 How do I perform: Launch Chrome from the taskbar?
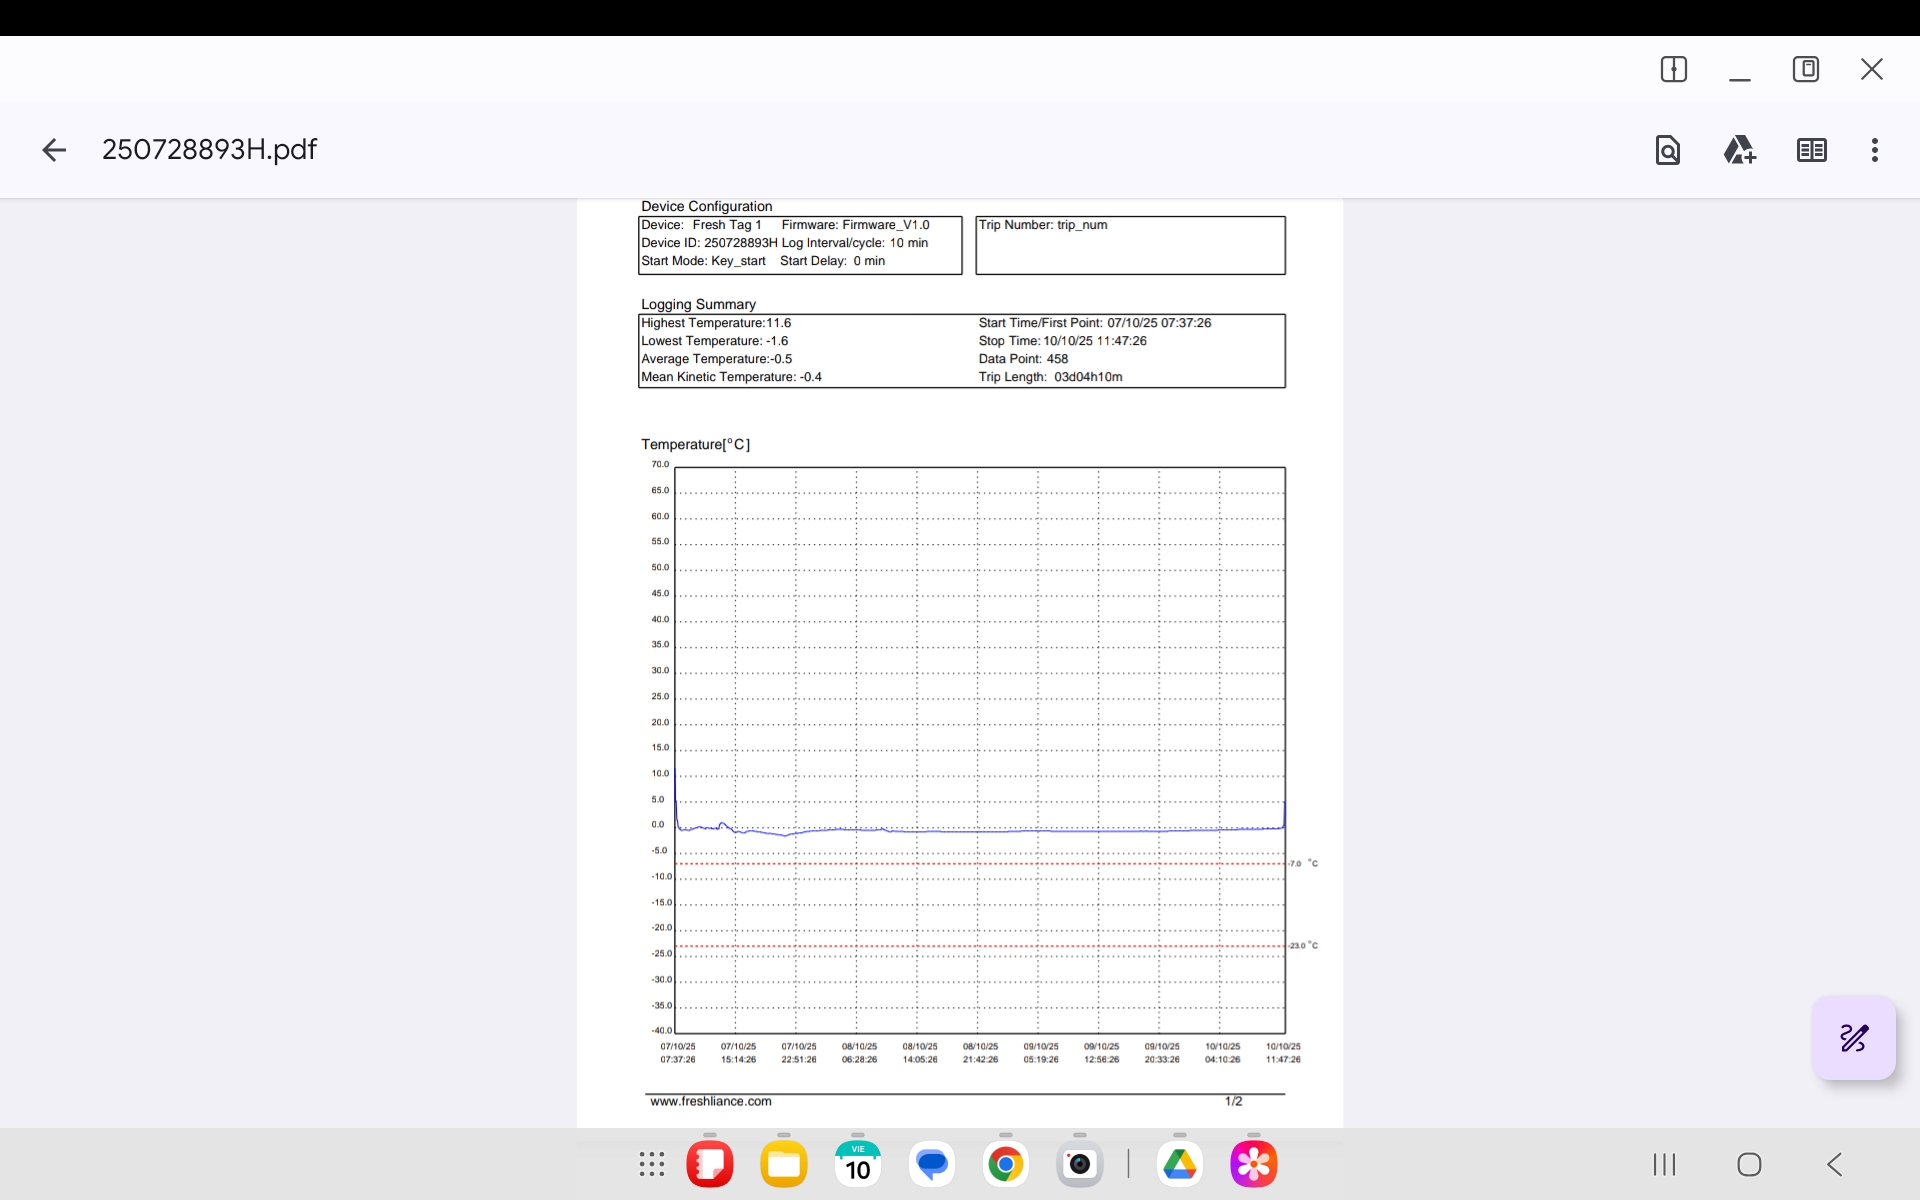click(x=1006, y=1164)
